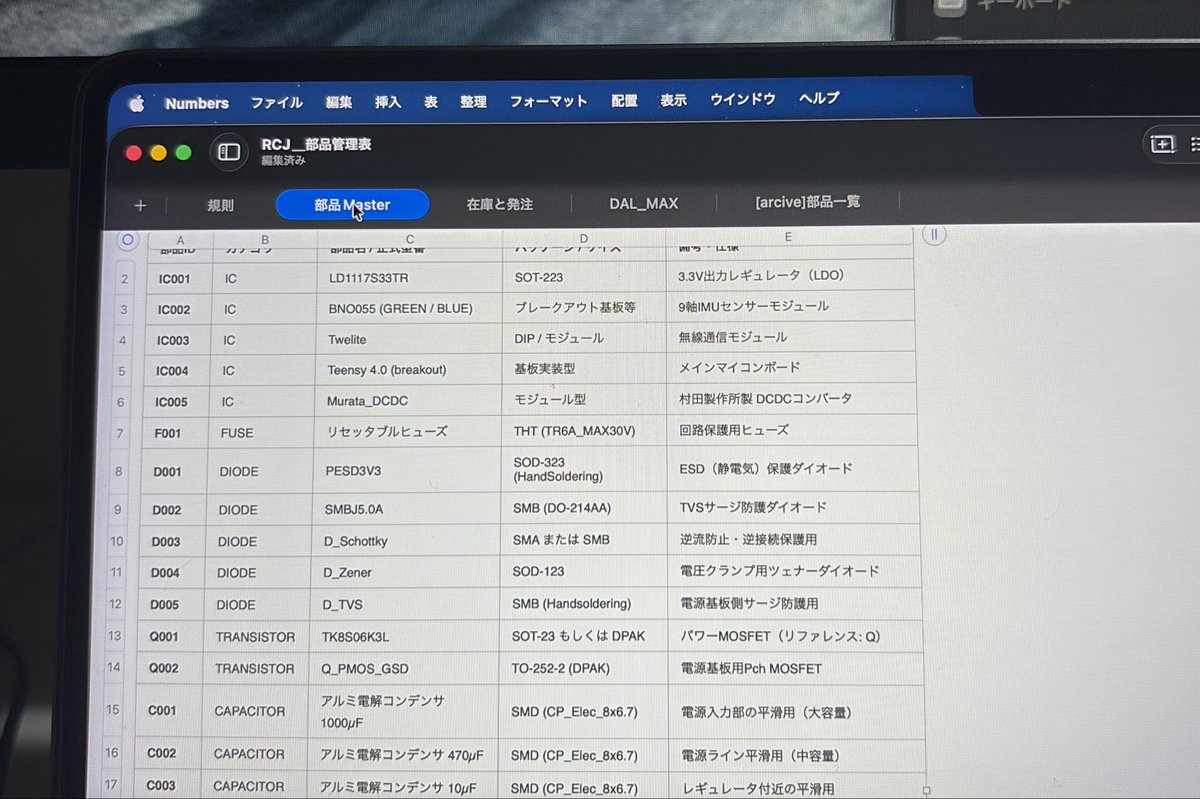
Task: Click cell D_TVS
Action: (x=405, y=605)
